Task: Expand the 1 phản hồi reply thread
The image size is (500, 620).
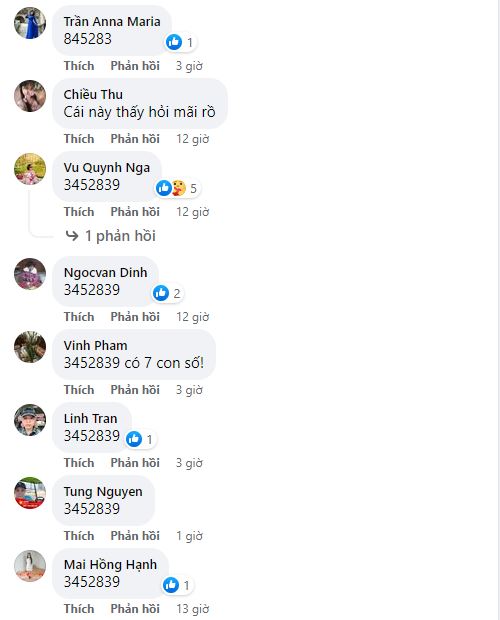Action: [120, 236]
